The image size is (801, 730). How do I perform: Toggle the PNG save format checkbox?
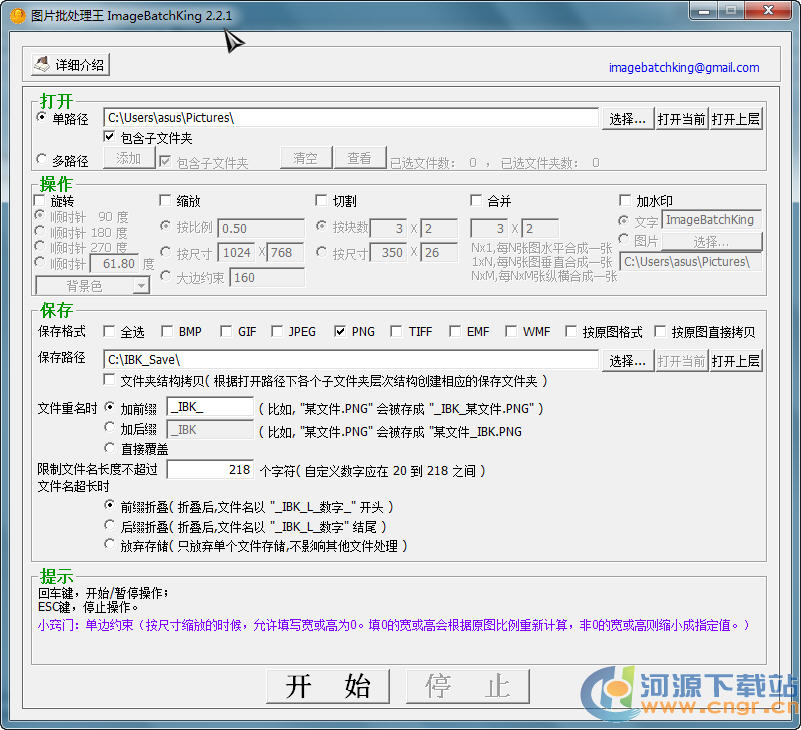(341, 331)
